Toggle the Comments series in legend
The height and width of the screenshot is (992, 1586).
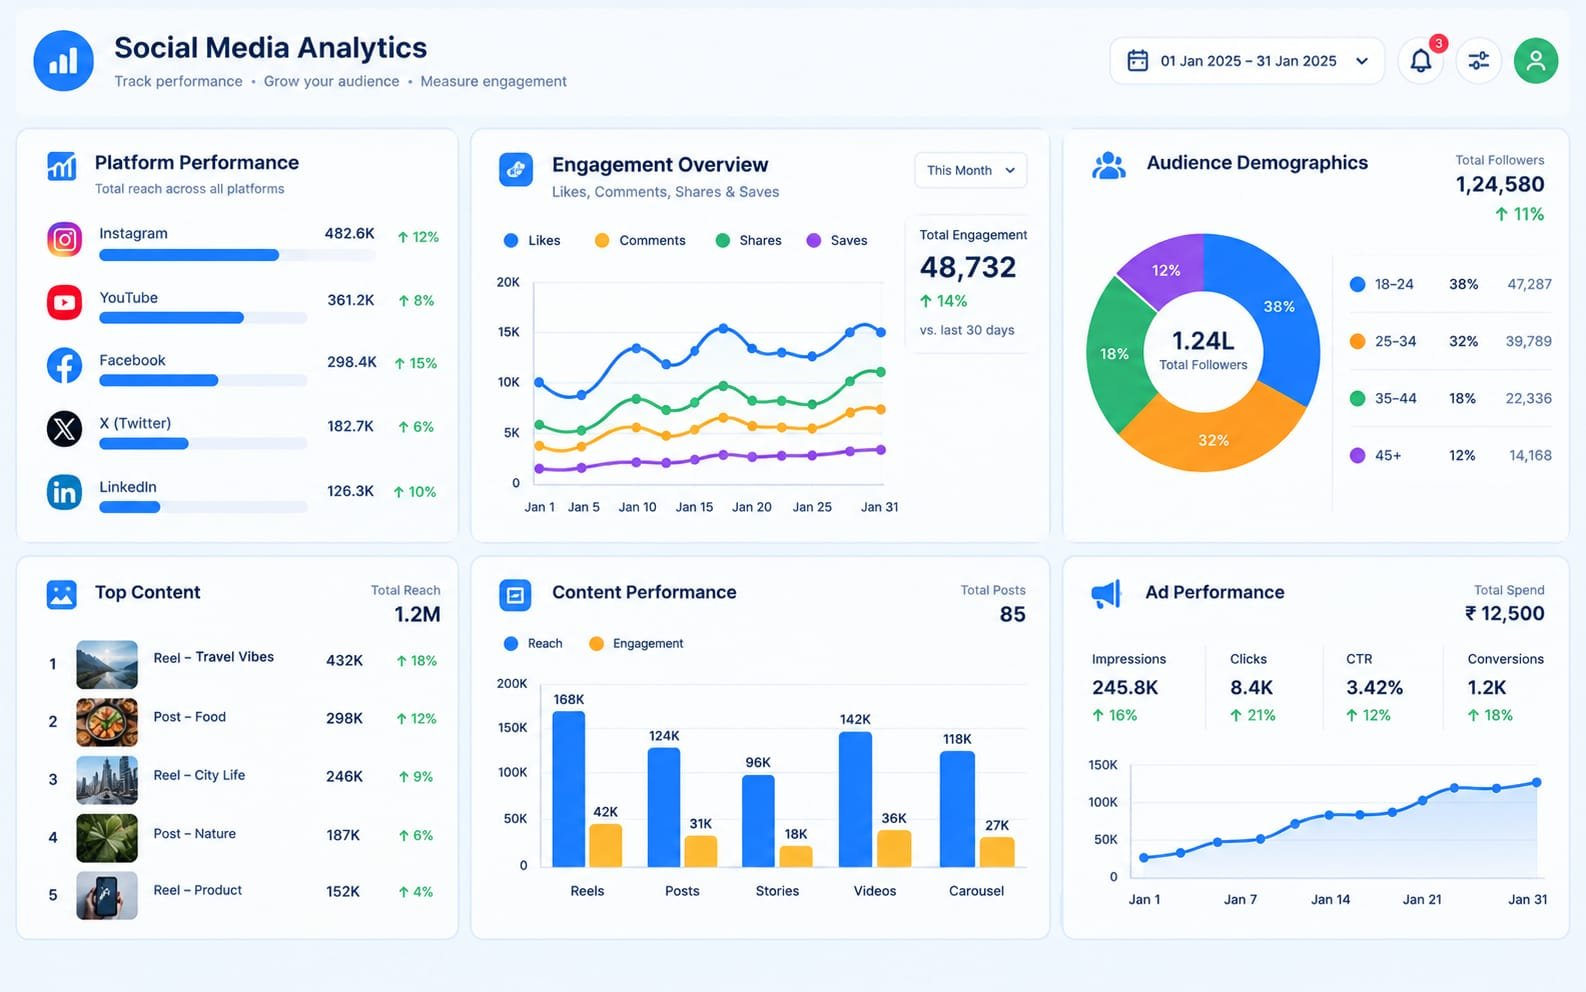click(640, 241)
